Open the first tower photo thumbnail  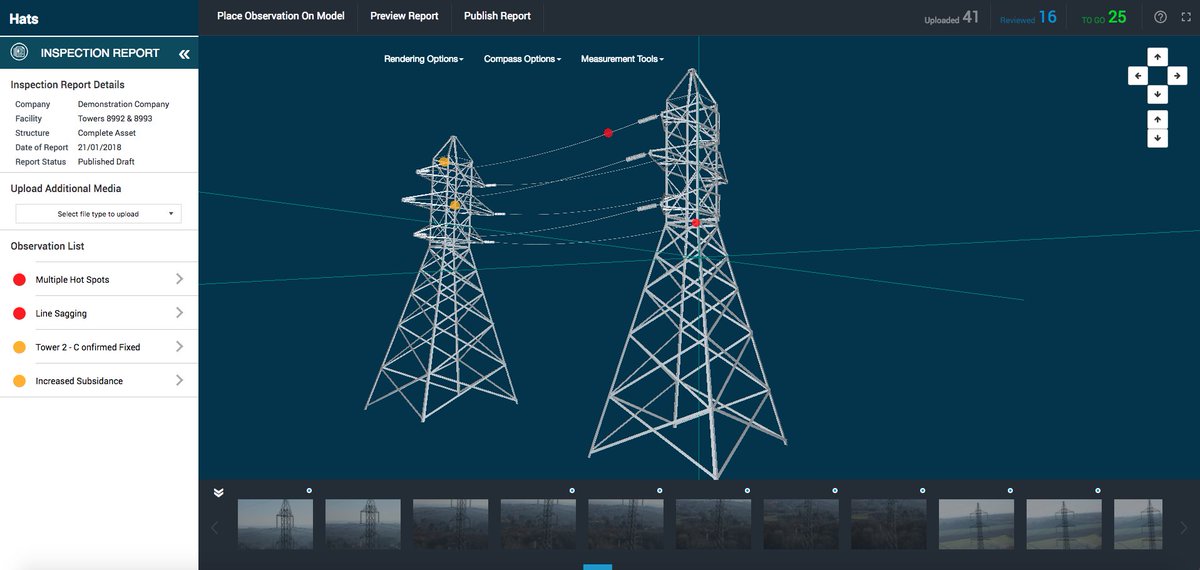tap(275, 524)
